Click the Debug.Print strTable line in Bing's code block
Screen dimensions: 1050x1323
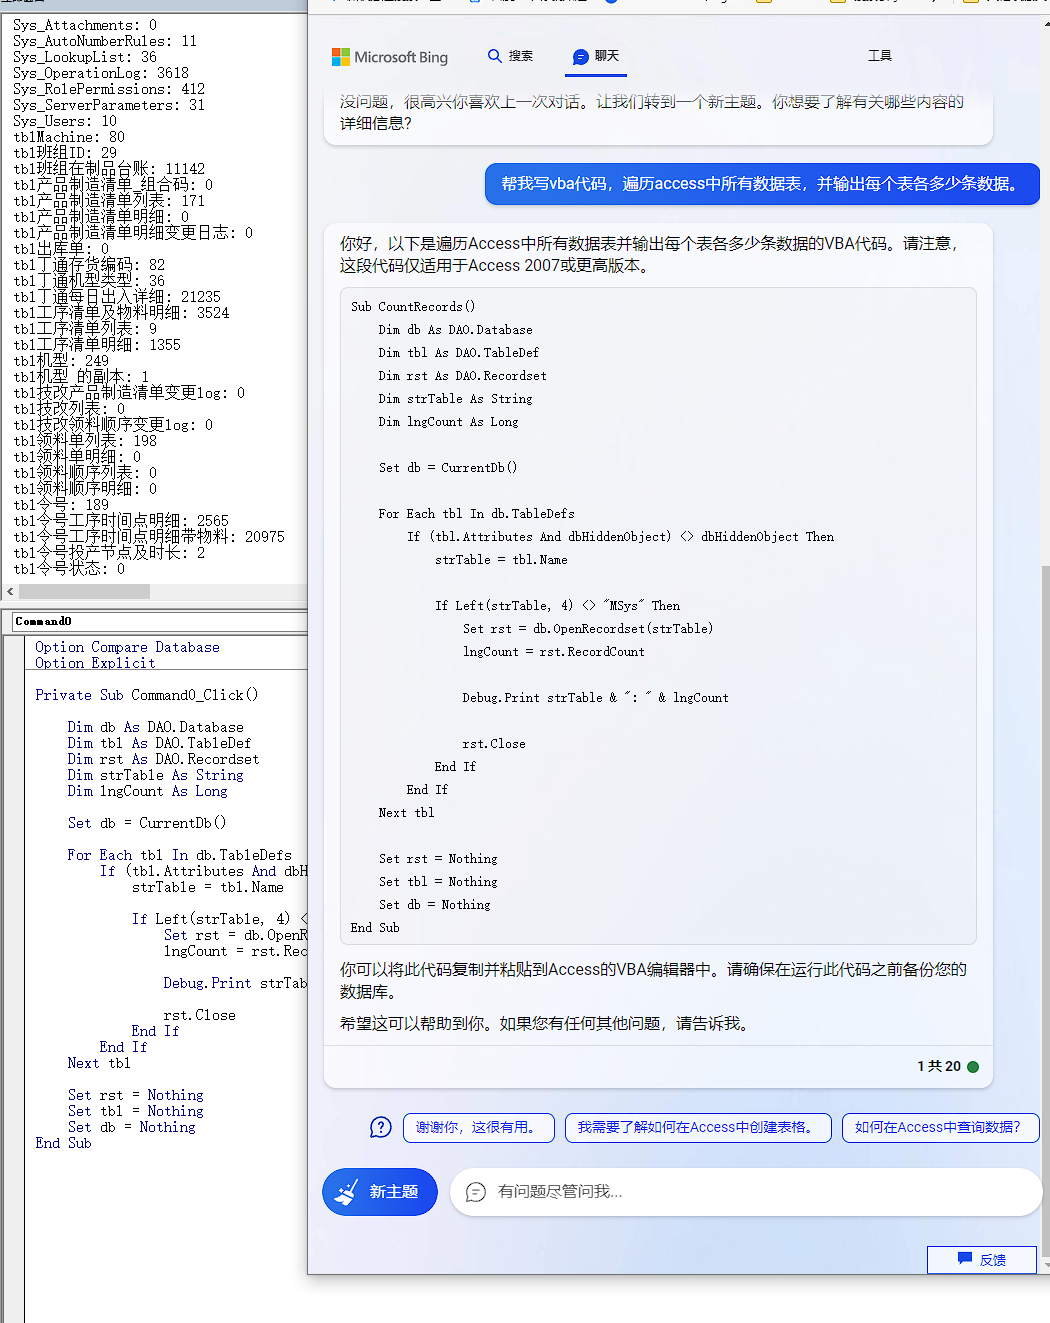pos(595,698)
